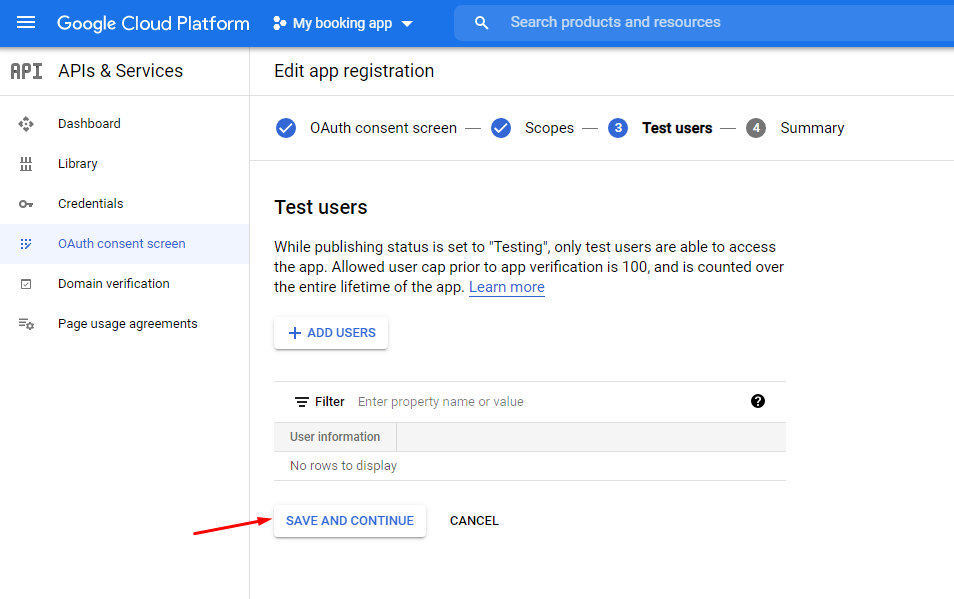The image size is (954, 599).
Task: Go back to the Scopes step
Action: pyautogui.click(x=549, y=128)
